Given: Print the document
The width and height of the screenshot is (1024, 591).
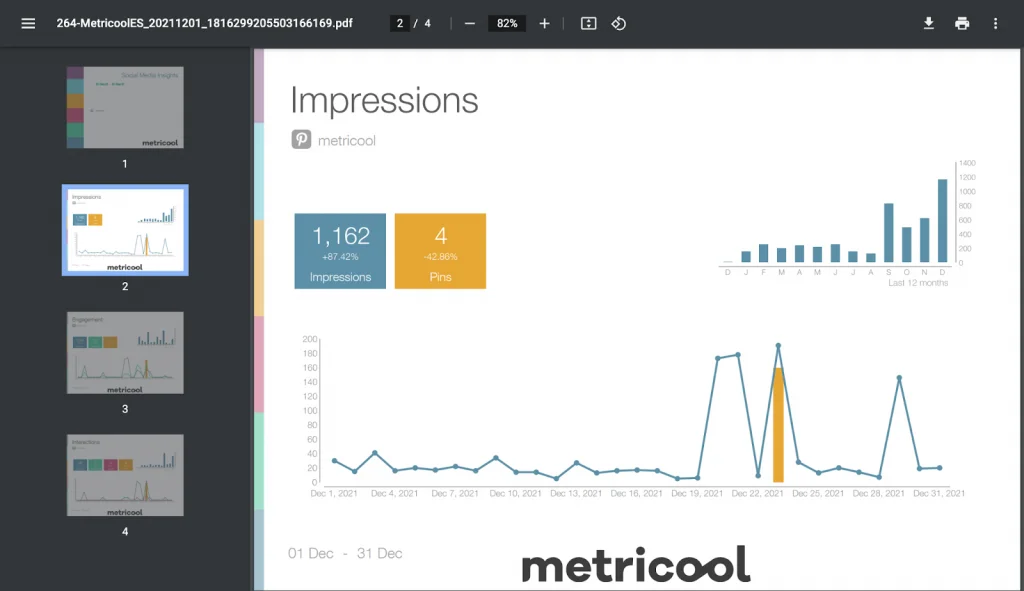Looking at the screenshot, I should click(x=962, y=22).
